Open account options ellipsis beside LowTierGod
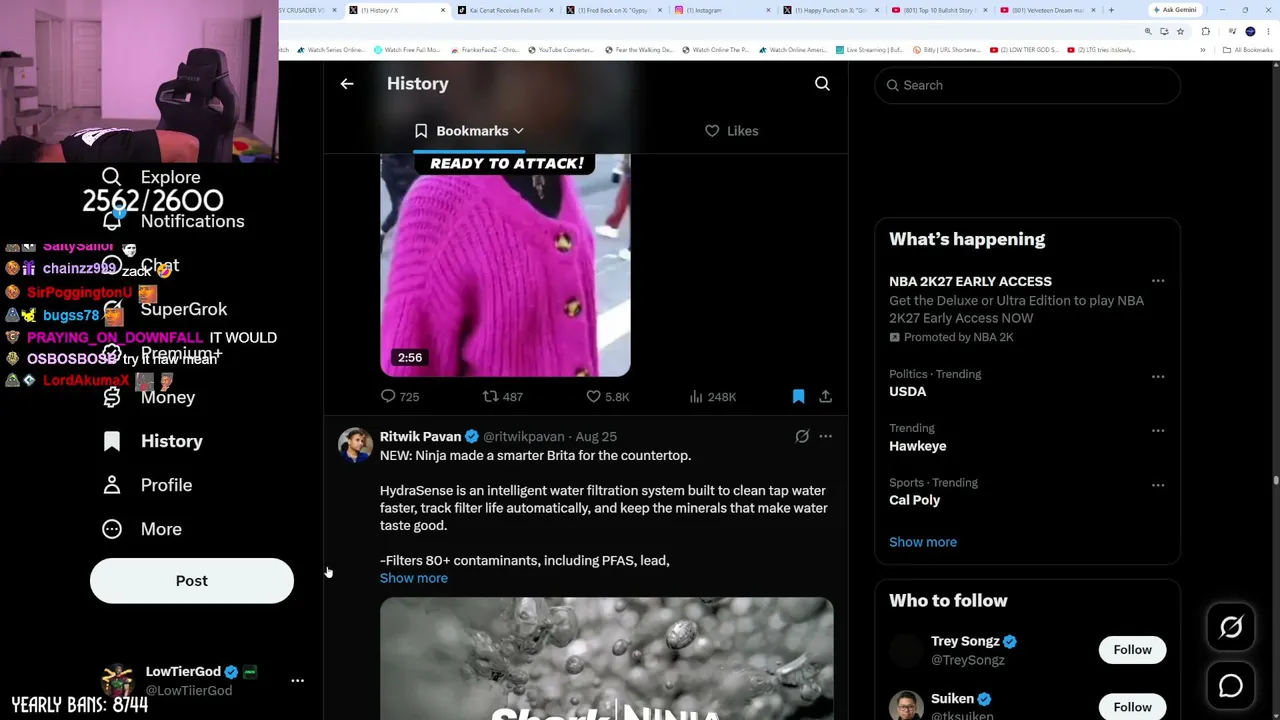The image size is (1280, 720). pos(297,680)
